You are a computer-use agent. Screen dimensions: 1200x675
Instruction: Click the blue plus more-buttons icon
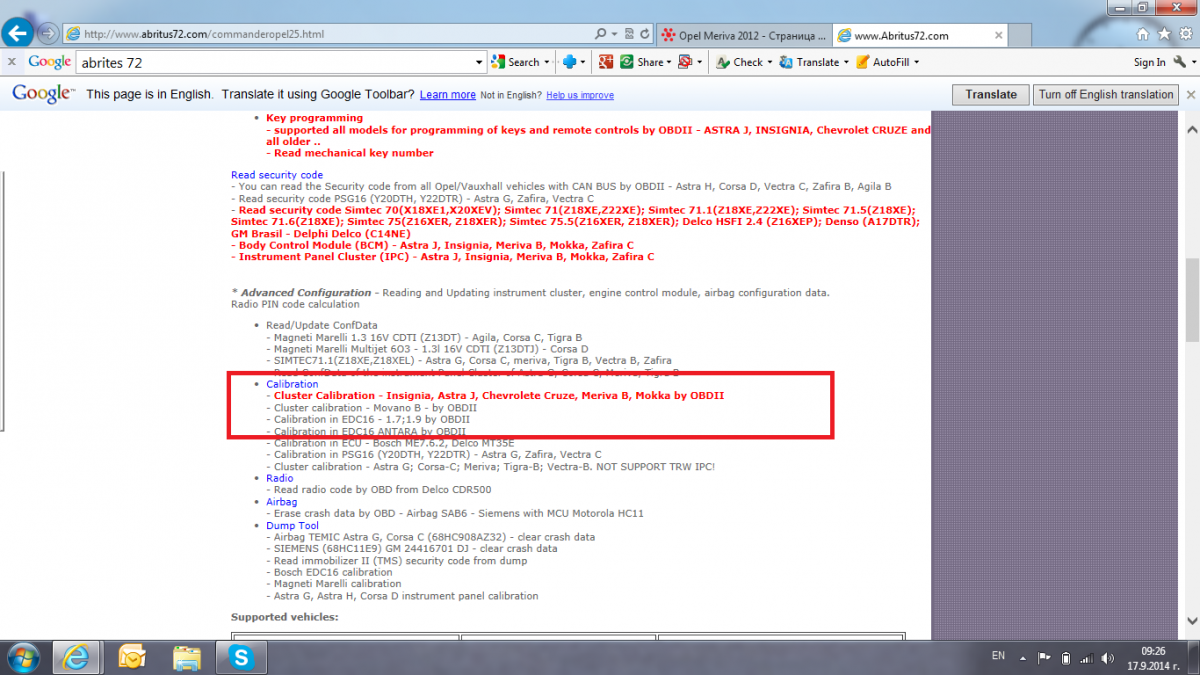pyautogui.click(x=571, y=62)
